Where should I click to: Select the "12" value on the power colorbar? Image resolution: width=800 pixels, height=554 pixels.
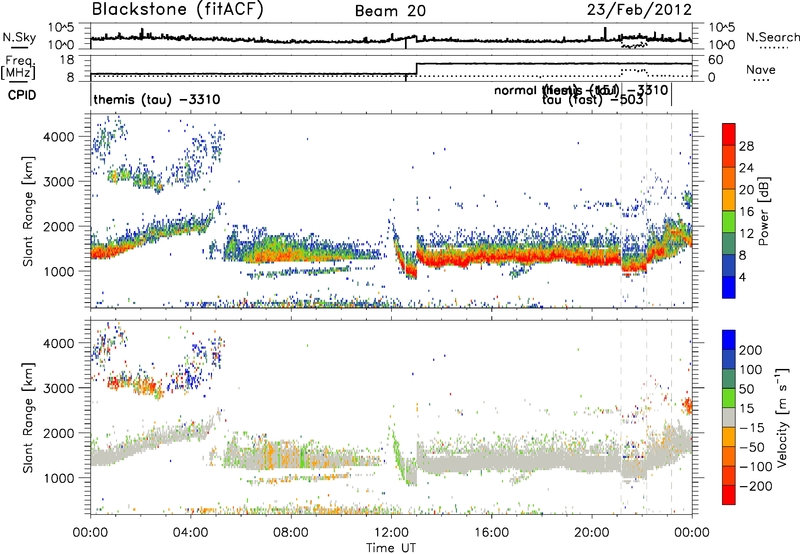[x=746, y=234]
